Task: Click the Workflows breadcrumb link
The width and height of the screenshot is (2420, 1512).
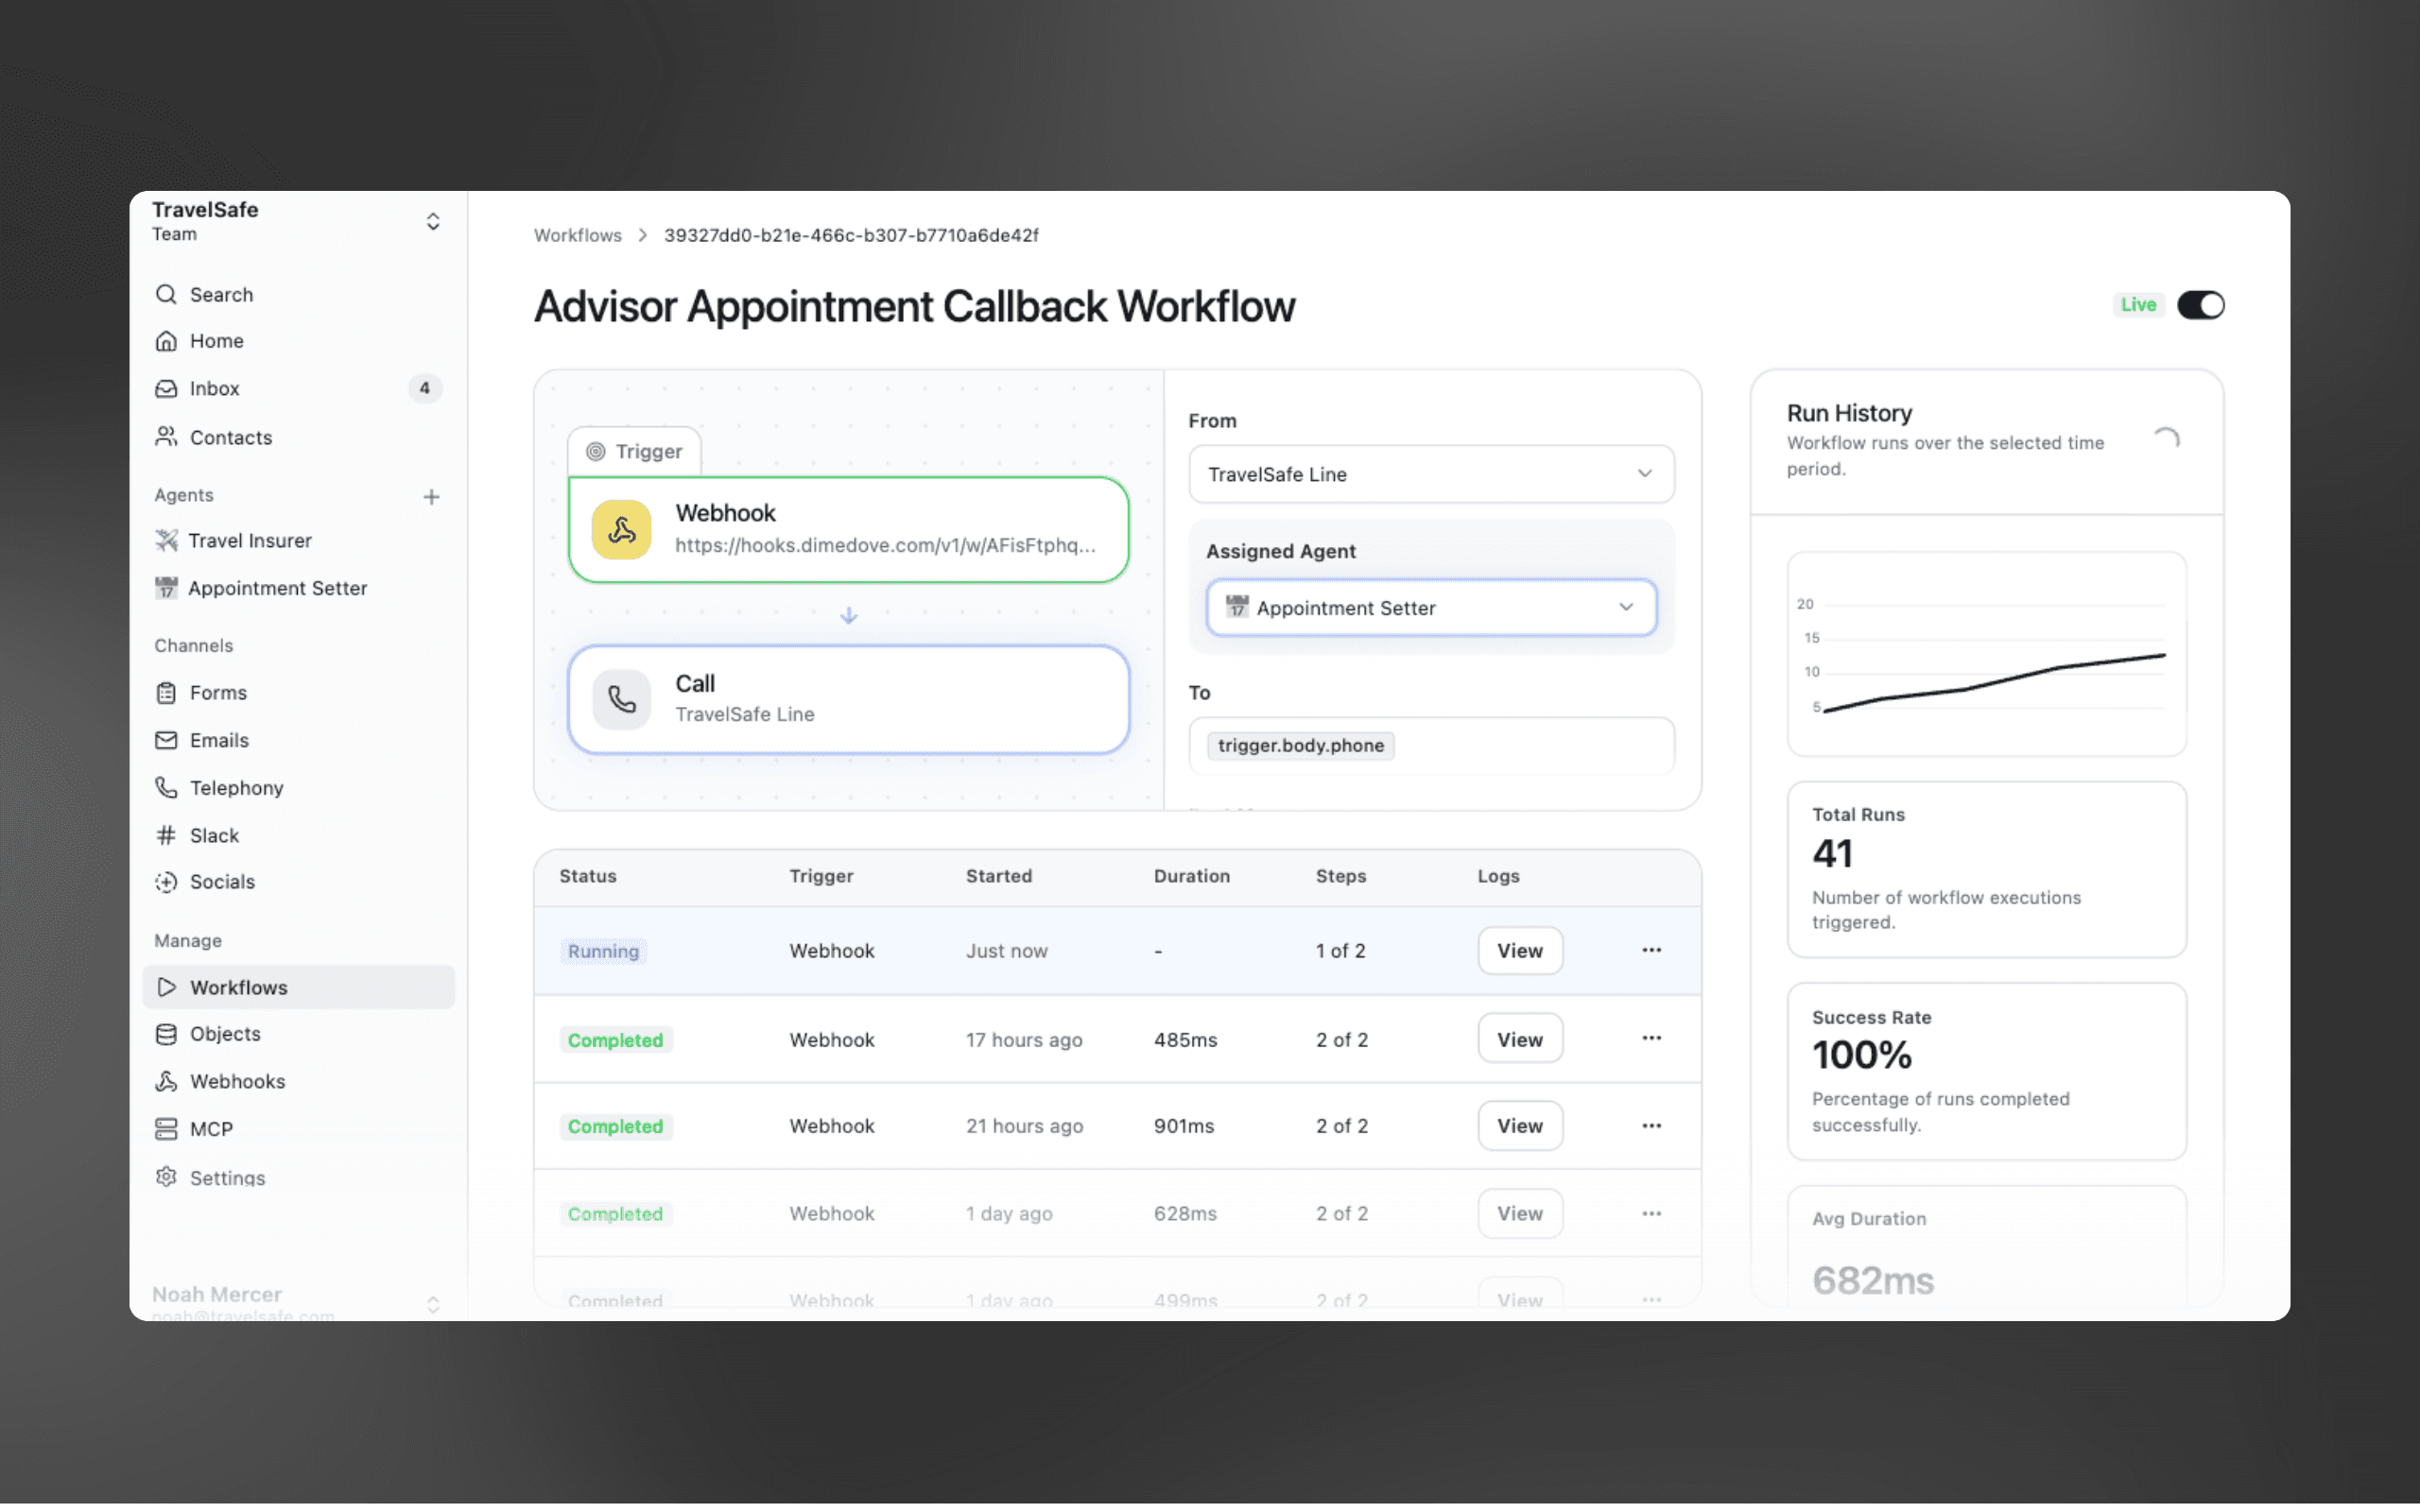Action: point(577,235)
